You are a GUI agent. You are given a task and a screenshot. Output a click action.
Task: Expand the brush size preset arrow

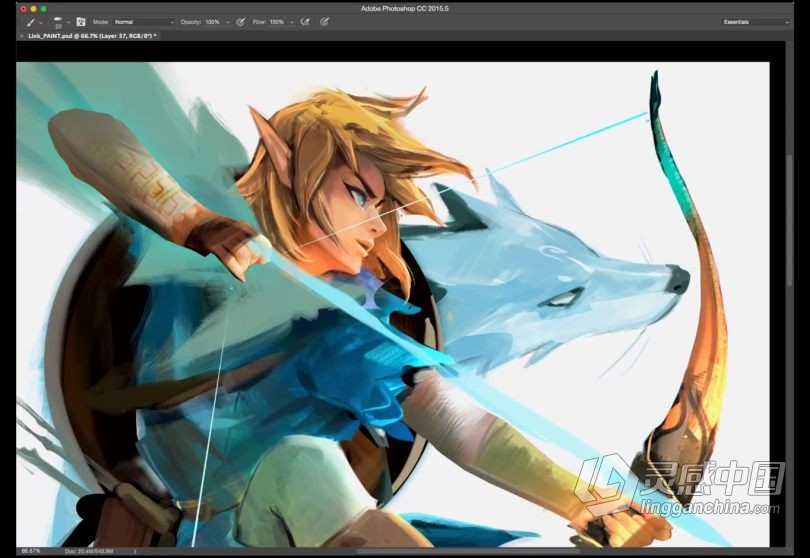(69, 21)
